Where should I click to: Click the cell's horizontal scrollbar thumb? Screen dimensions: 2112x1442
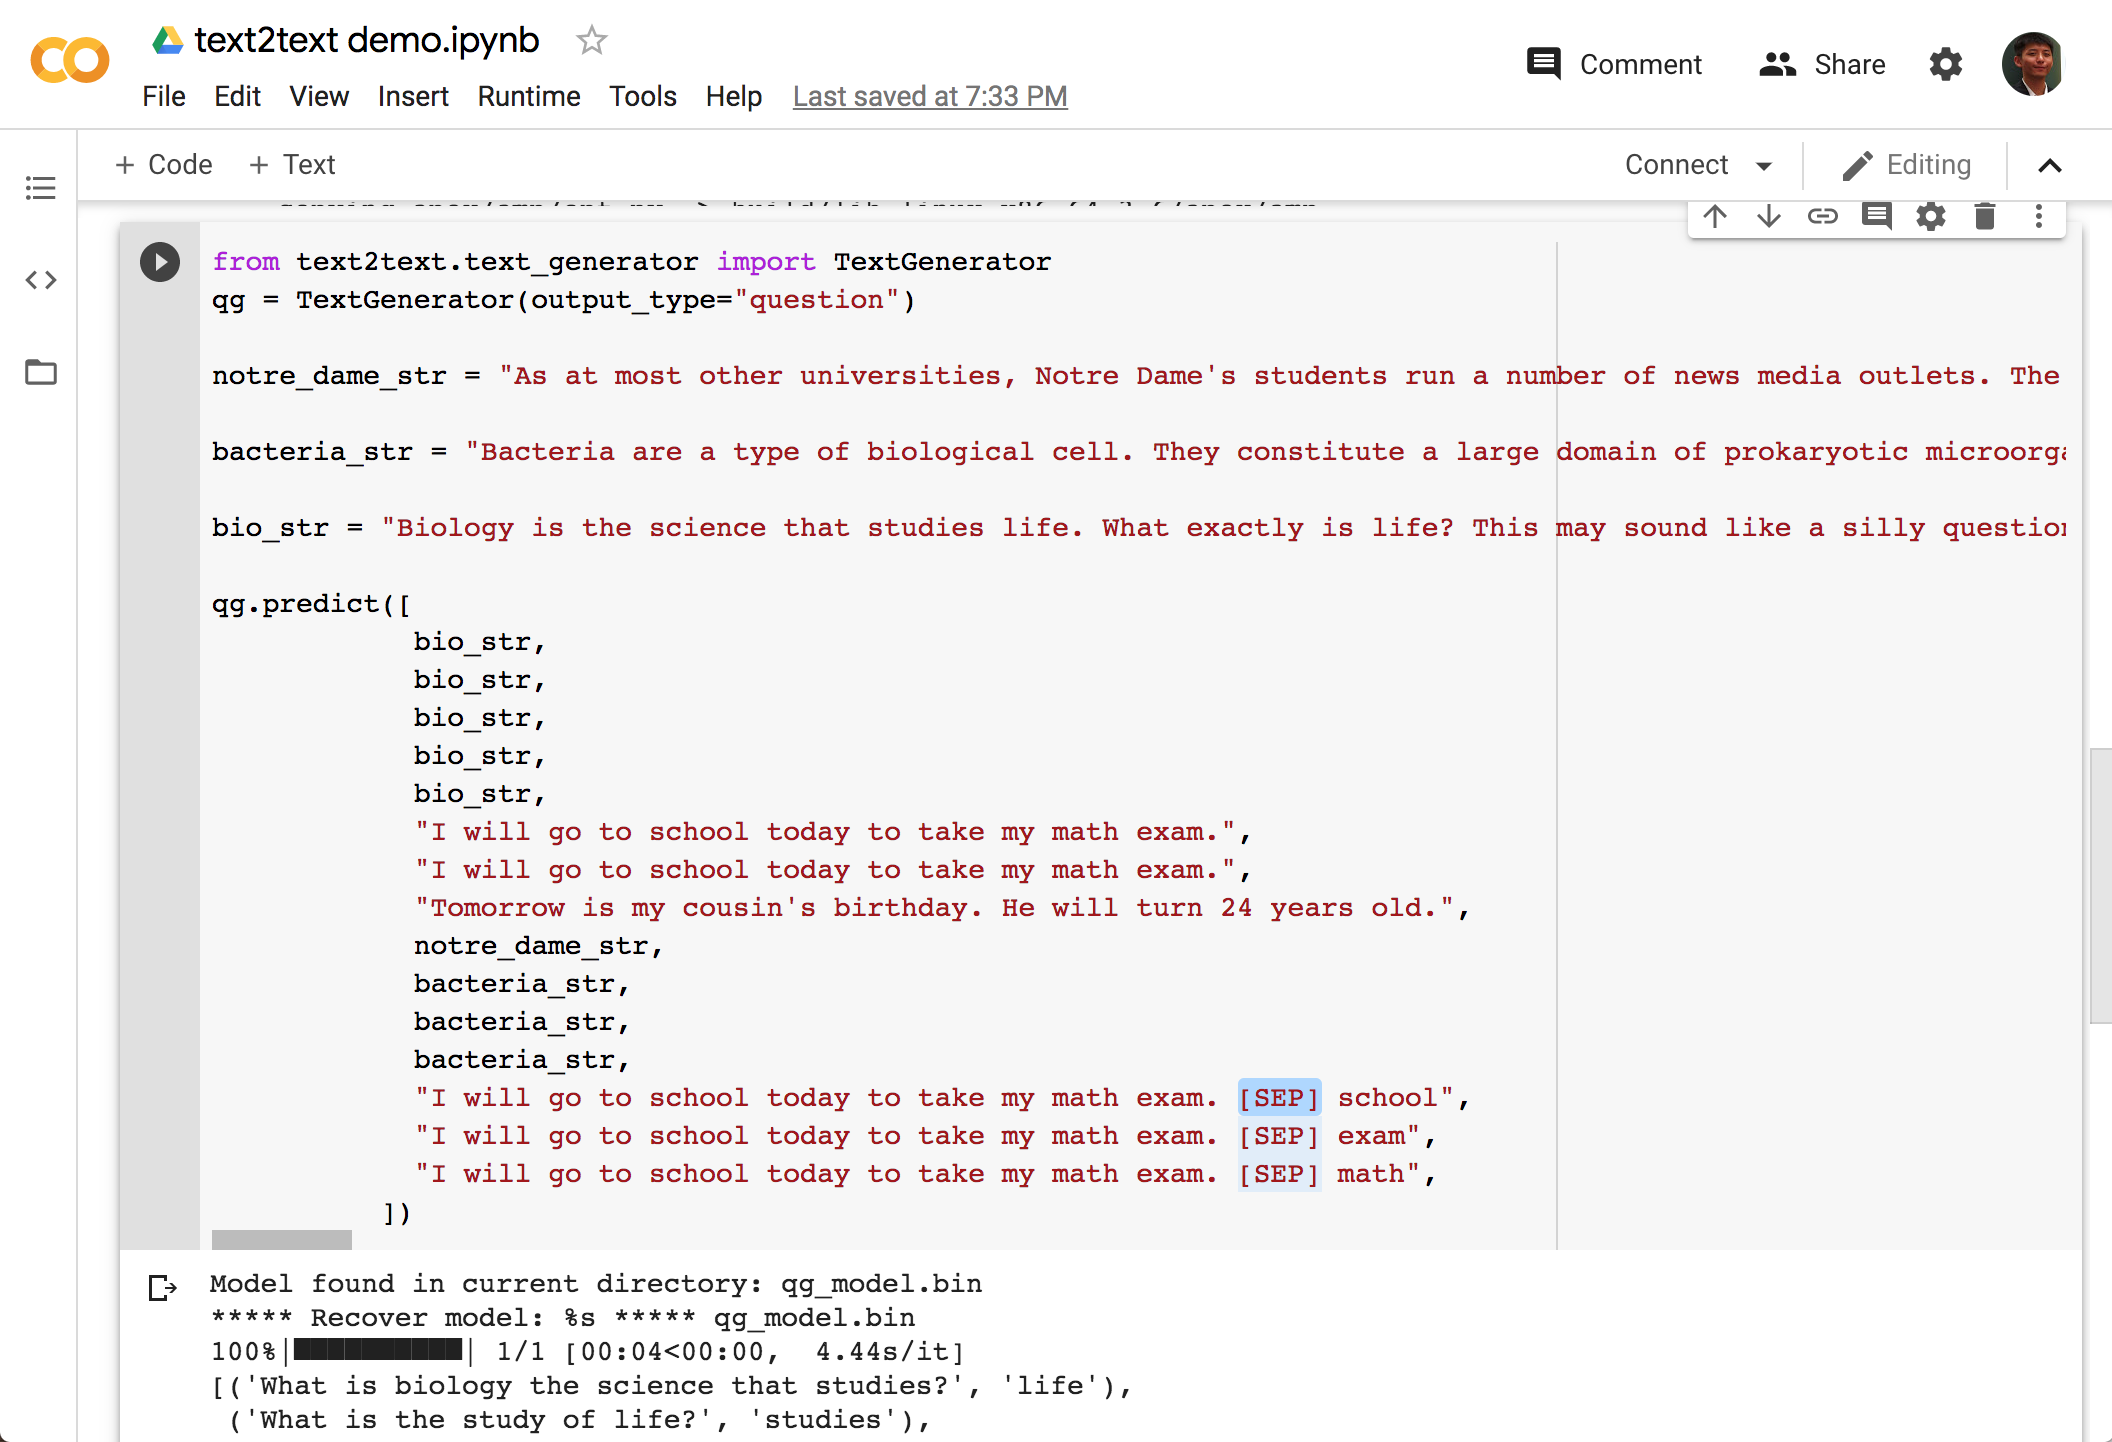(282, 1240)
